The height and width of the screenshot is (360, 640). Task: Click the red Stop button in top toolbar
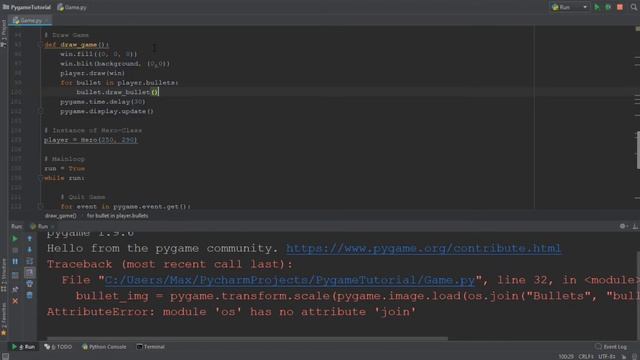pos(620,7)
